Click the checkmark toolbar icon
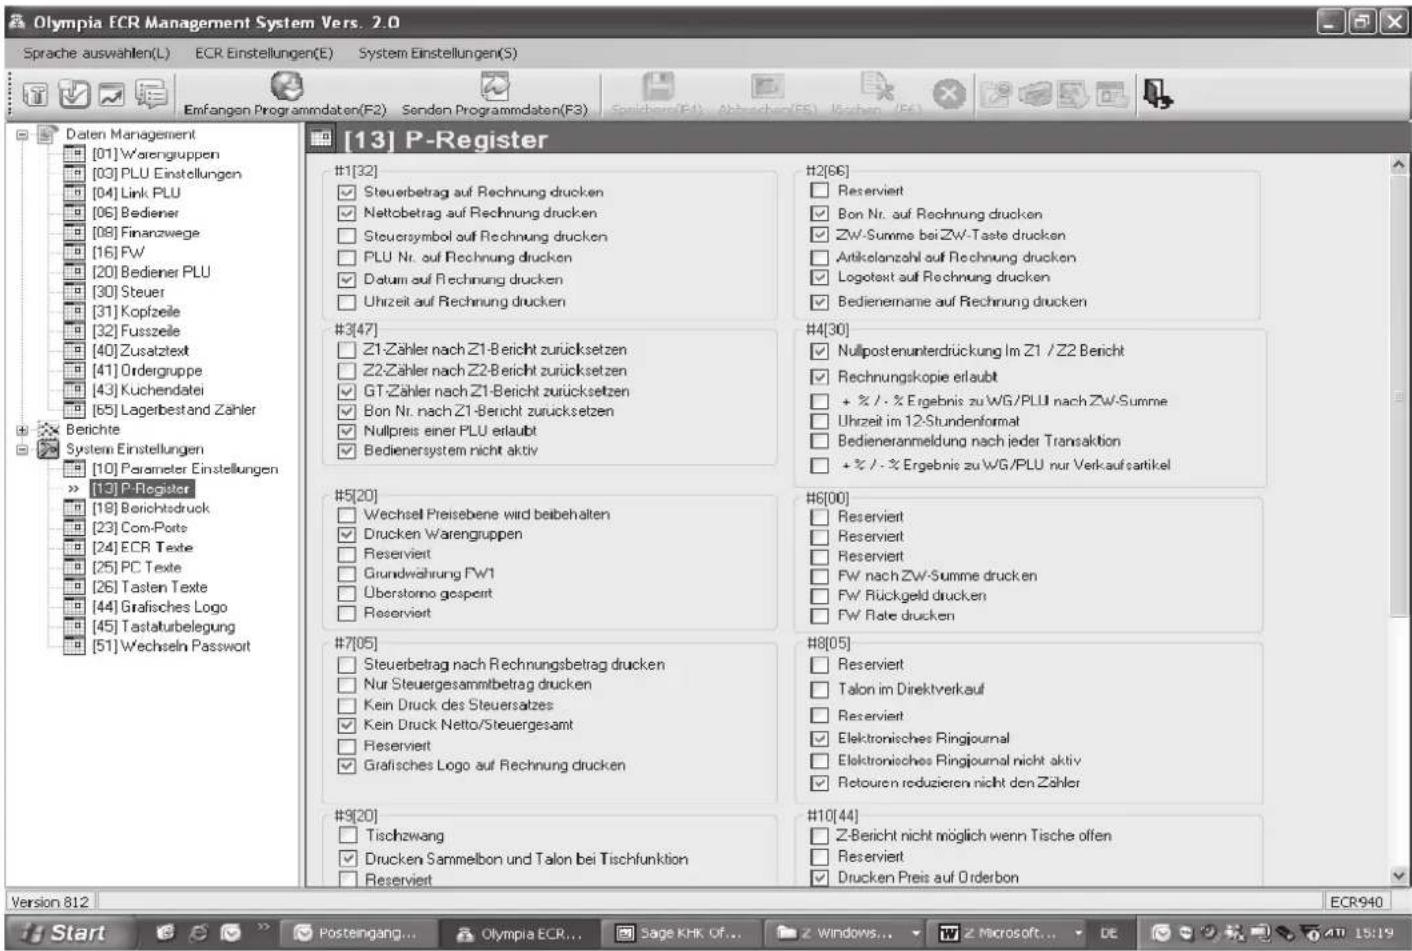 [74, 95]
